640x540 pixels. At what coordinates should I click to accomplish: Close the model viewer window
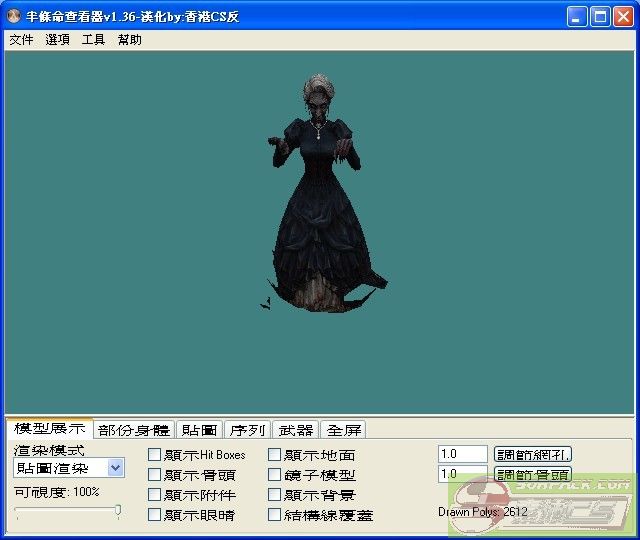622,17
